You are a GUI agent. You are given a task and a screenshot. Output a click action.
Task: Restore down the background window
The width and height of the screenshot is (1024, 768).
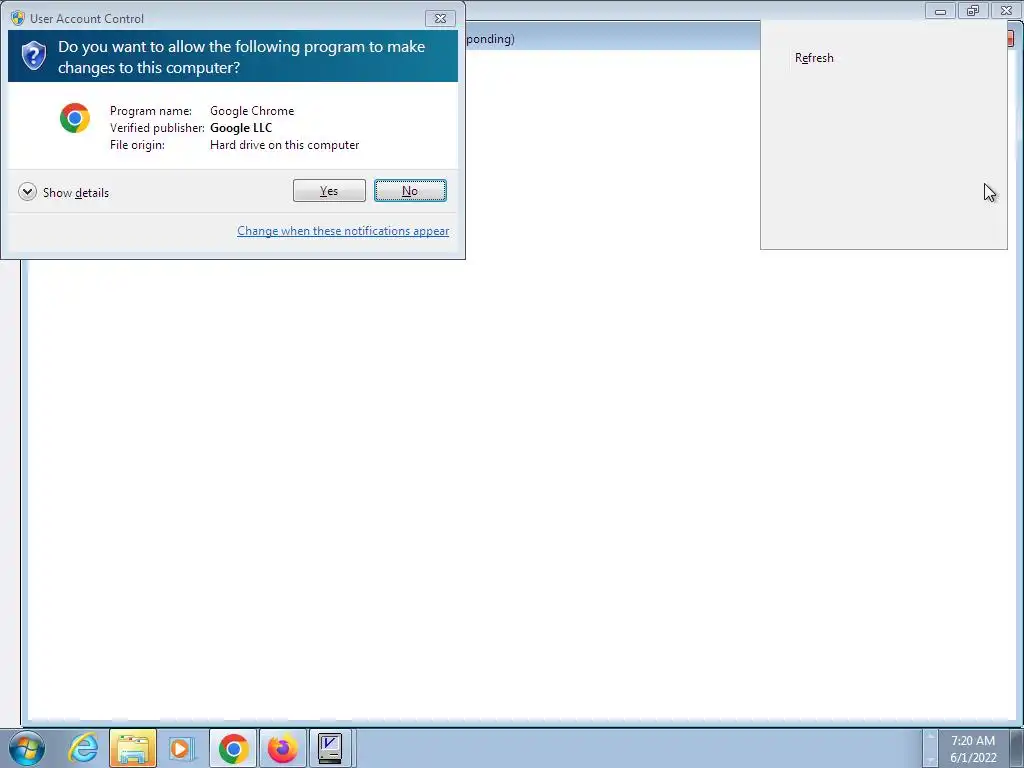click(x=973, y=11)
